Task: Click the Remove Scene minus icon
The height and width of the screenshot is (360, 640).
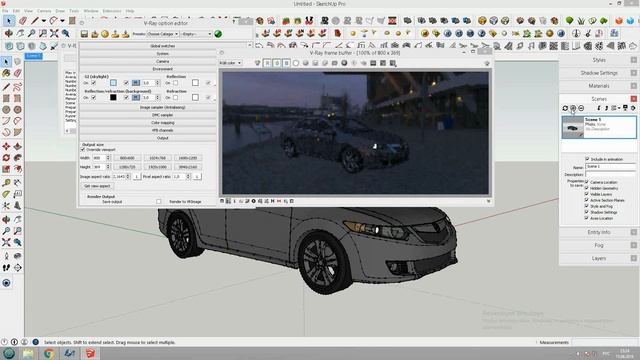Action: pyautogui.click(x=581, y=108)
